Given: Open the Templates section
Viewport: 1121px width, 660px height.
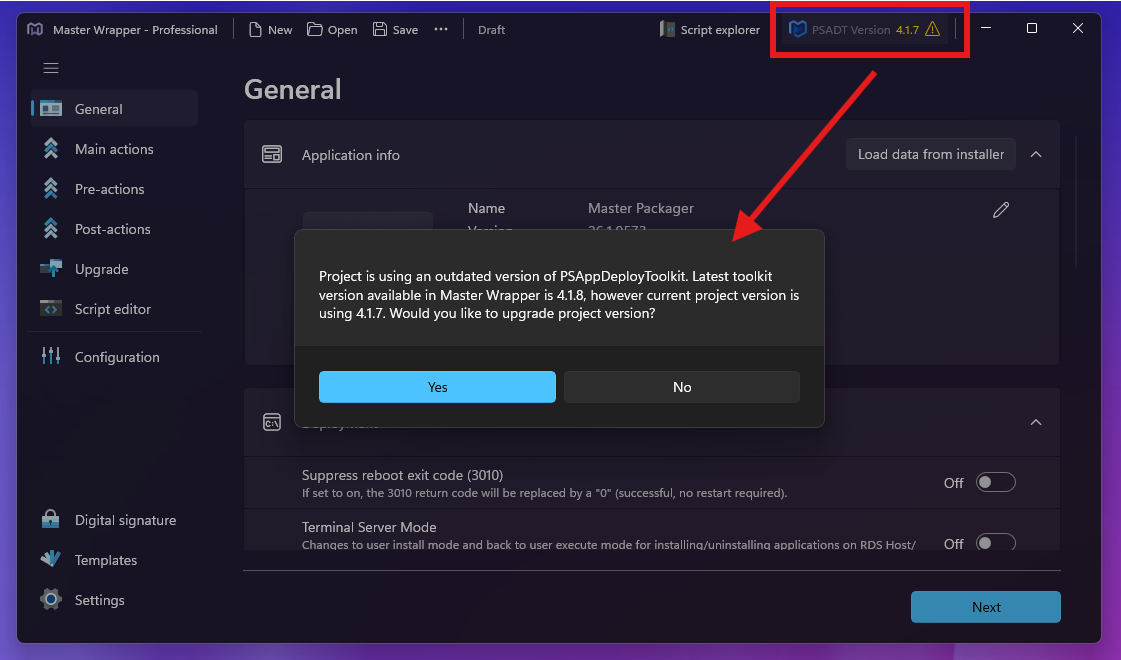Looking at the screenshot, I should (x=106, y=559).
